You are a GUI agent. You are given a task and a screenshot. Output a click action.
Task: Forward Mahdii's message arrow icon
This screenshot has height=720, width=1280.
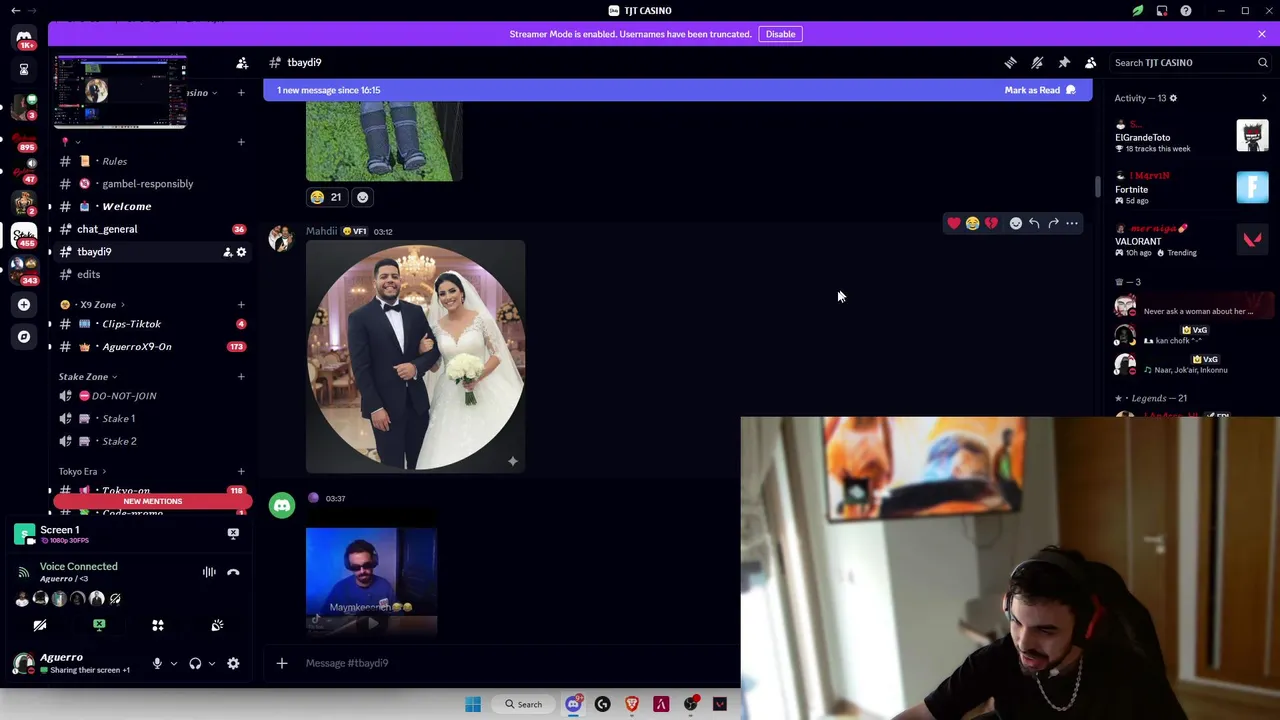[x=1053, y=223]
